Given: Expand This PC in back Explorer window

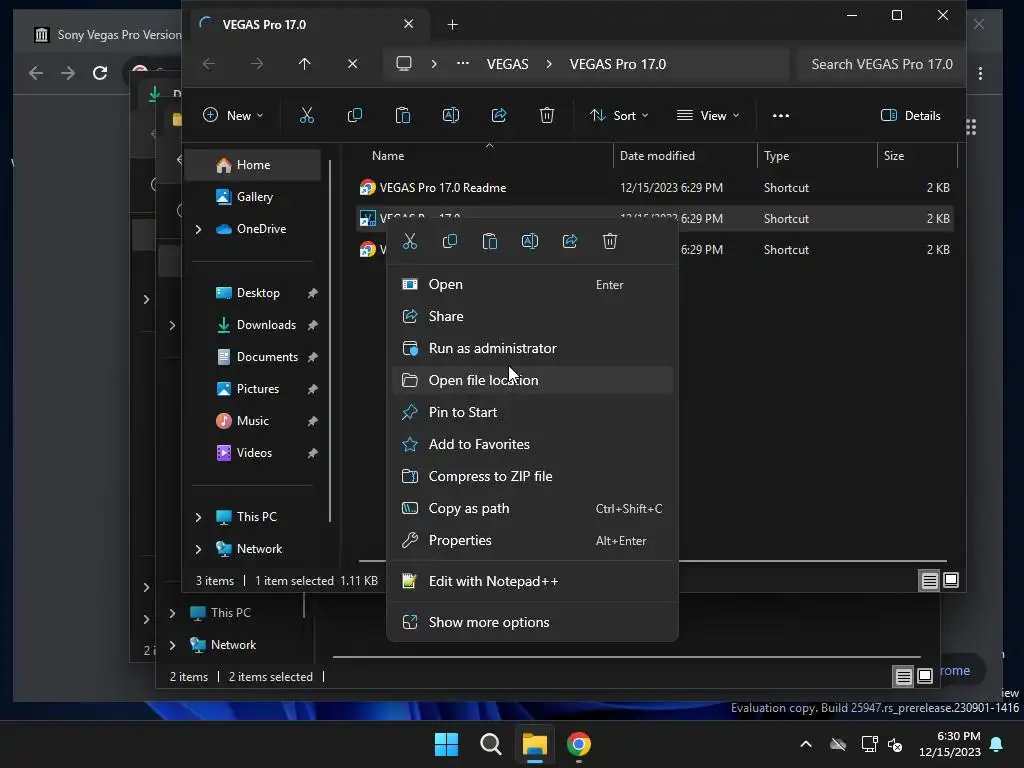Looking at the screenshot, I should [172, 613].
